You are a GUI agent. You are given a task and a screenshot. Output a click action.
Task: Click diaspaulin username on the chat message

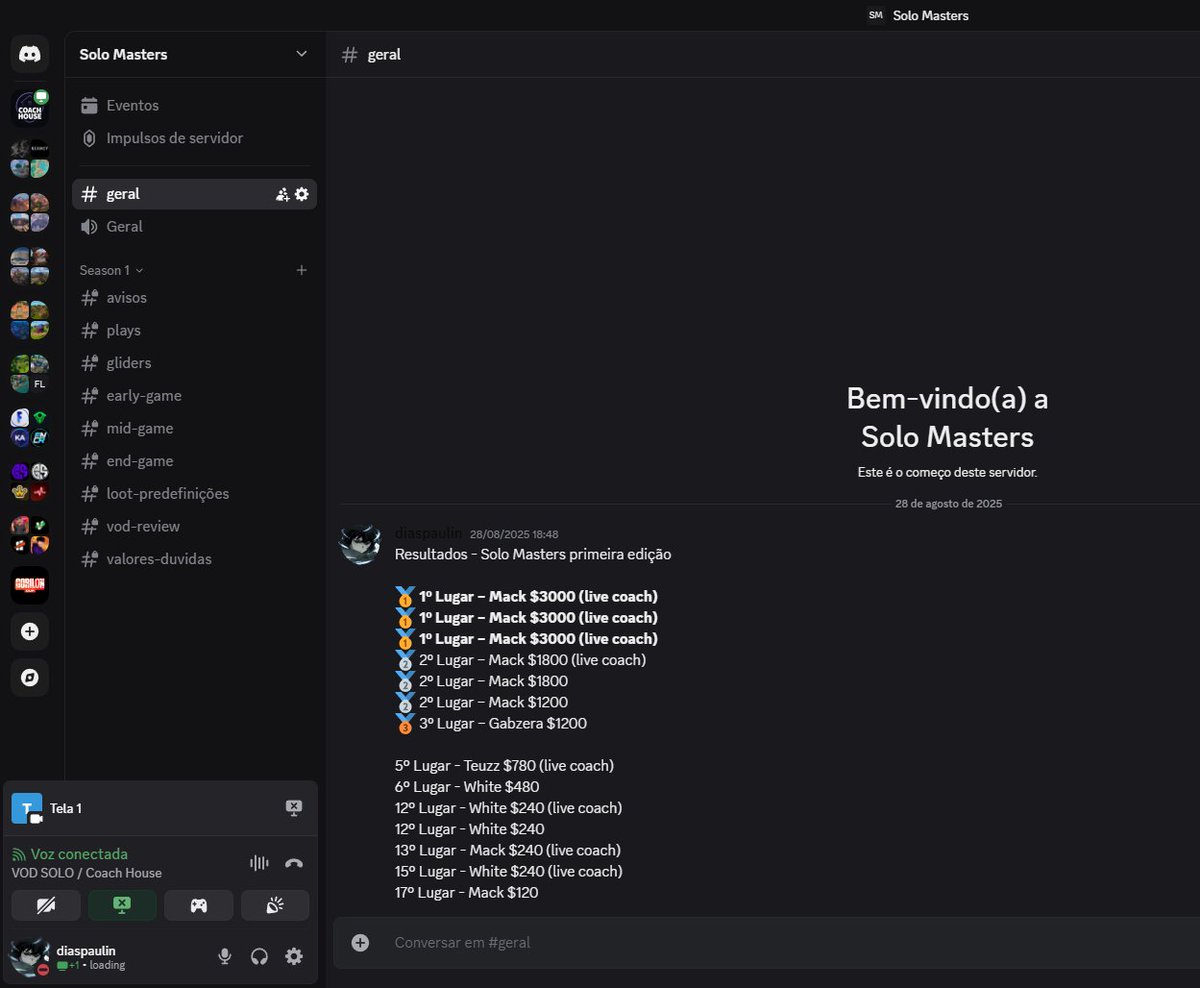tap(429, 534)
